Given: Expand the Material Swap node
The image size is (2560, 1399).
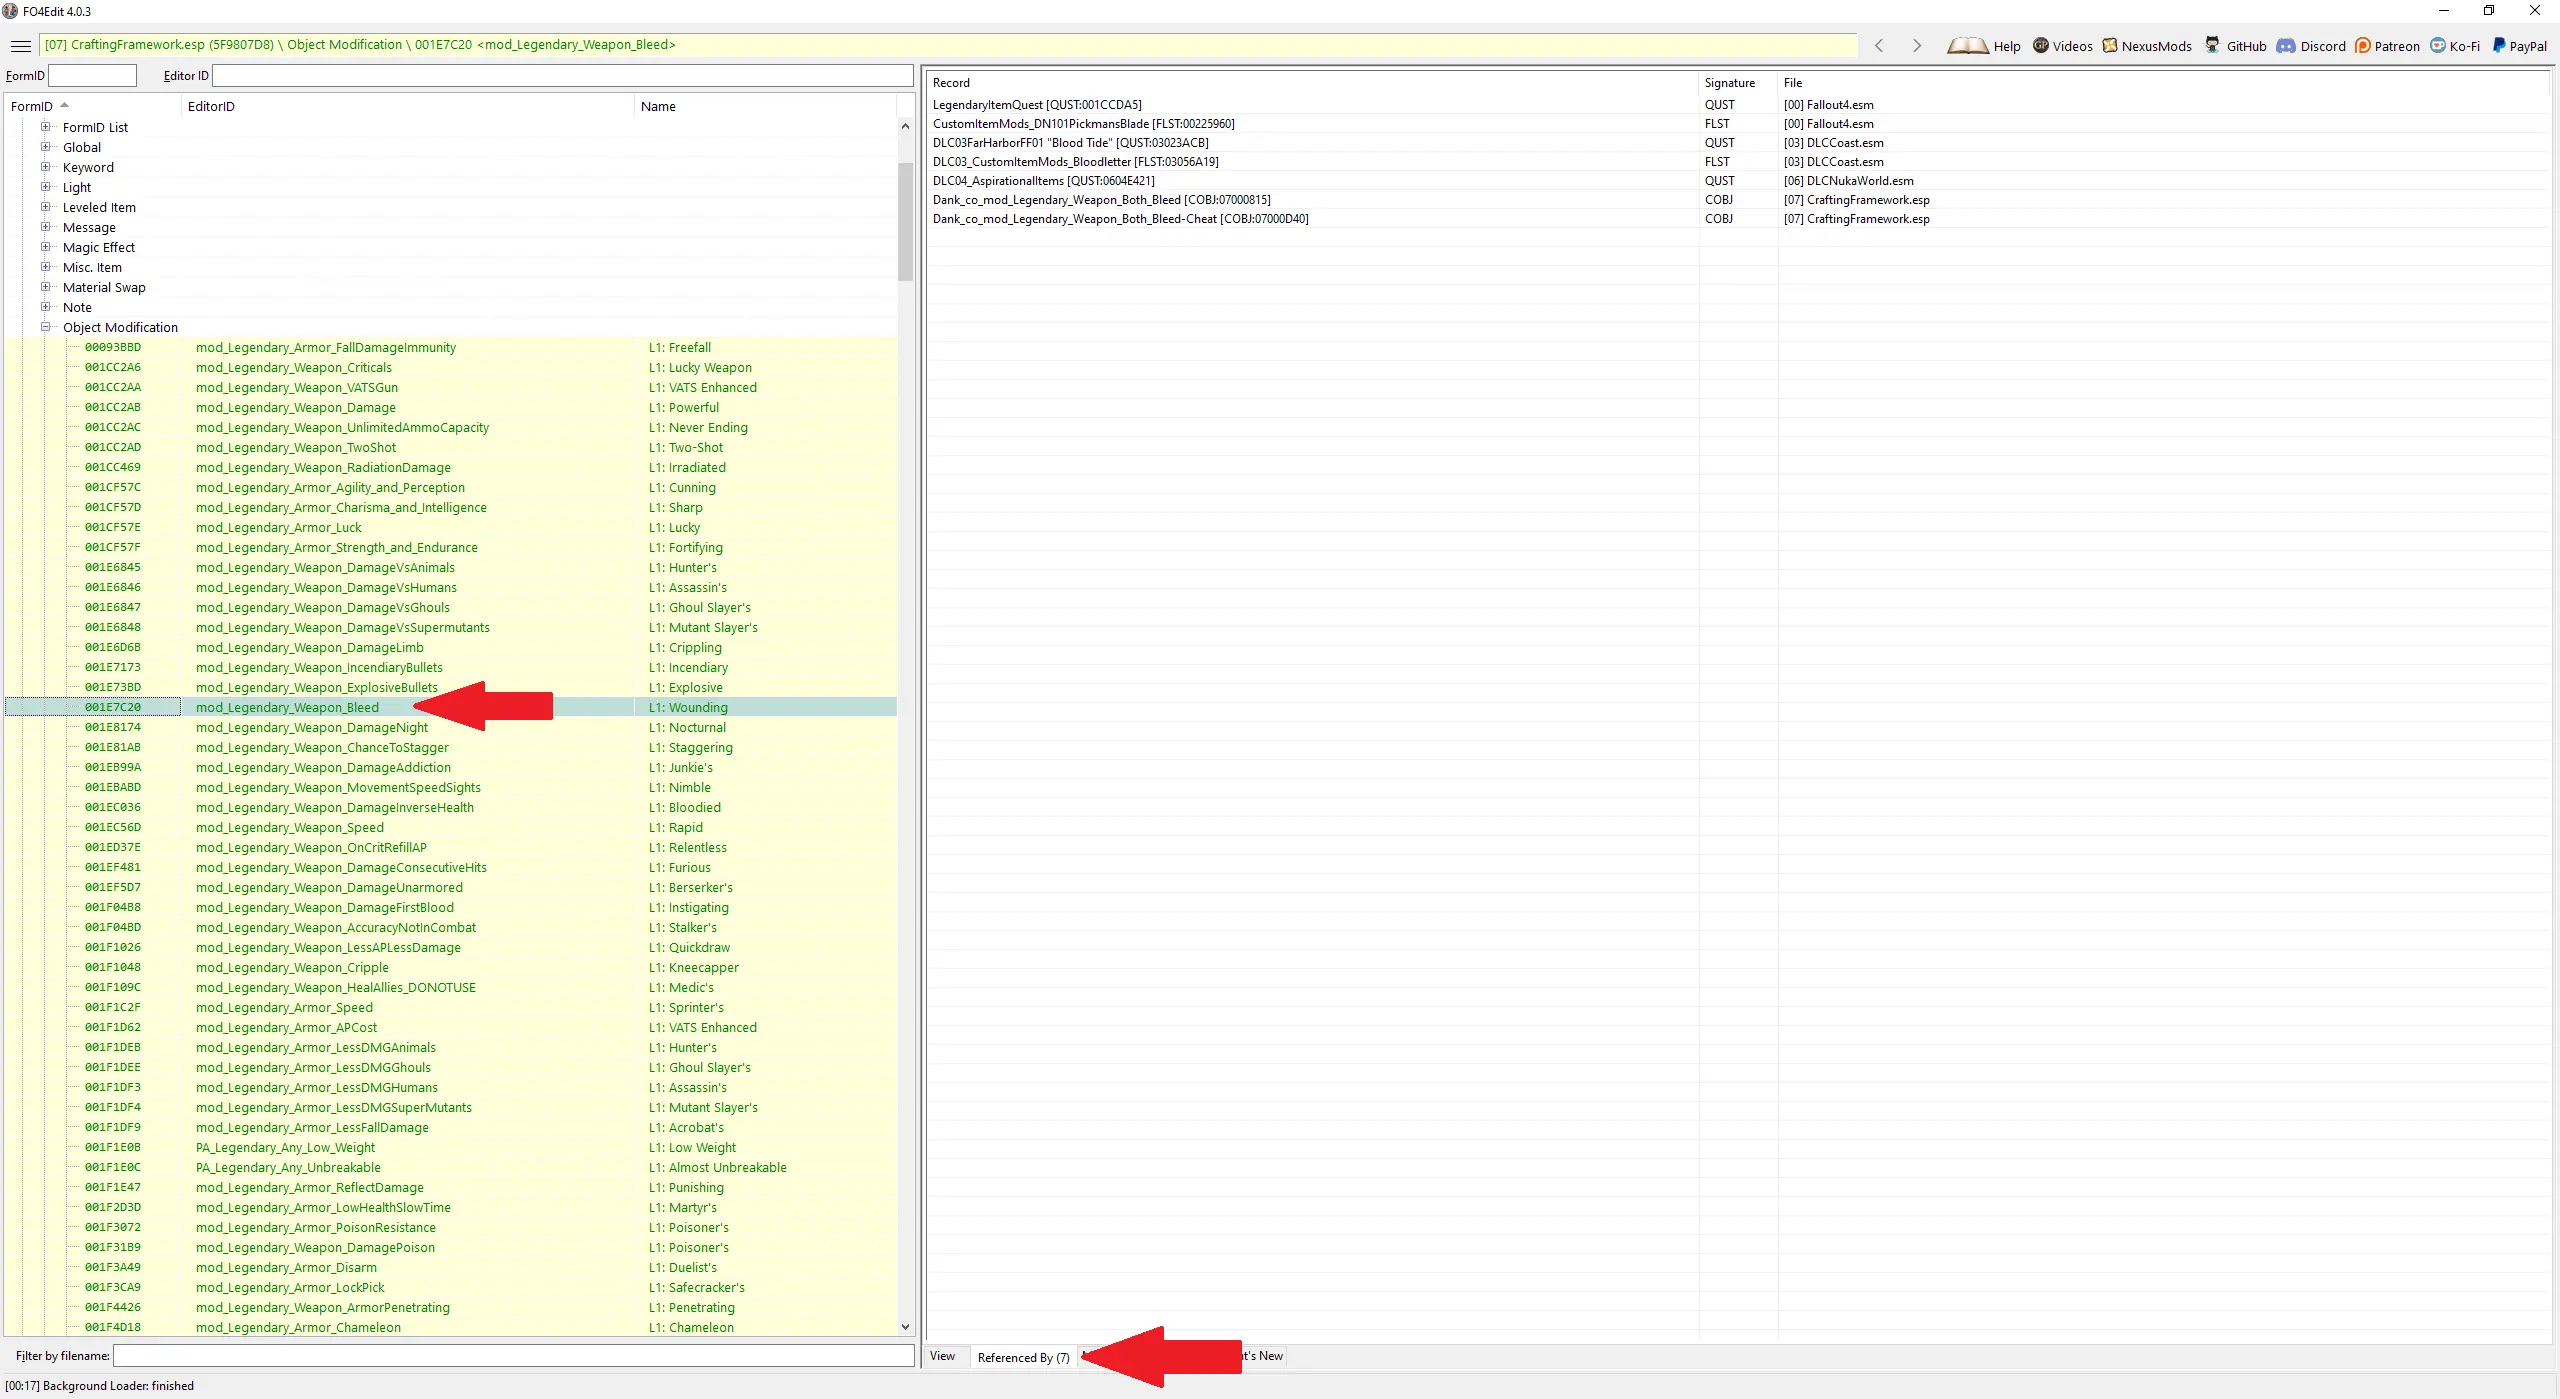Looking at the screenshot, I should pyautogui.click(x=45, y=287).
